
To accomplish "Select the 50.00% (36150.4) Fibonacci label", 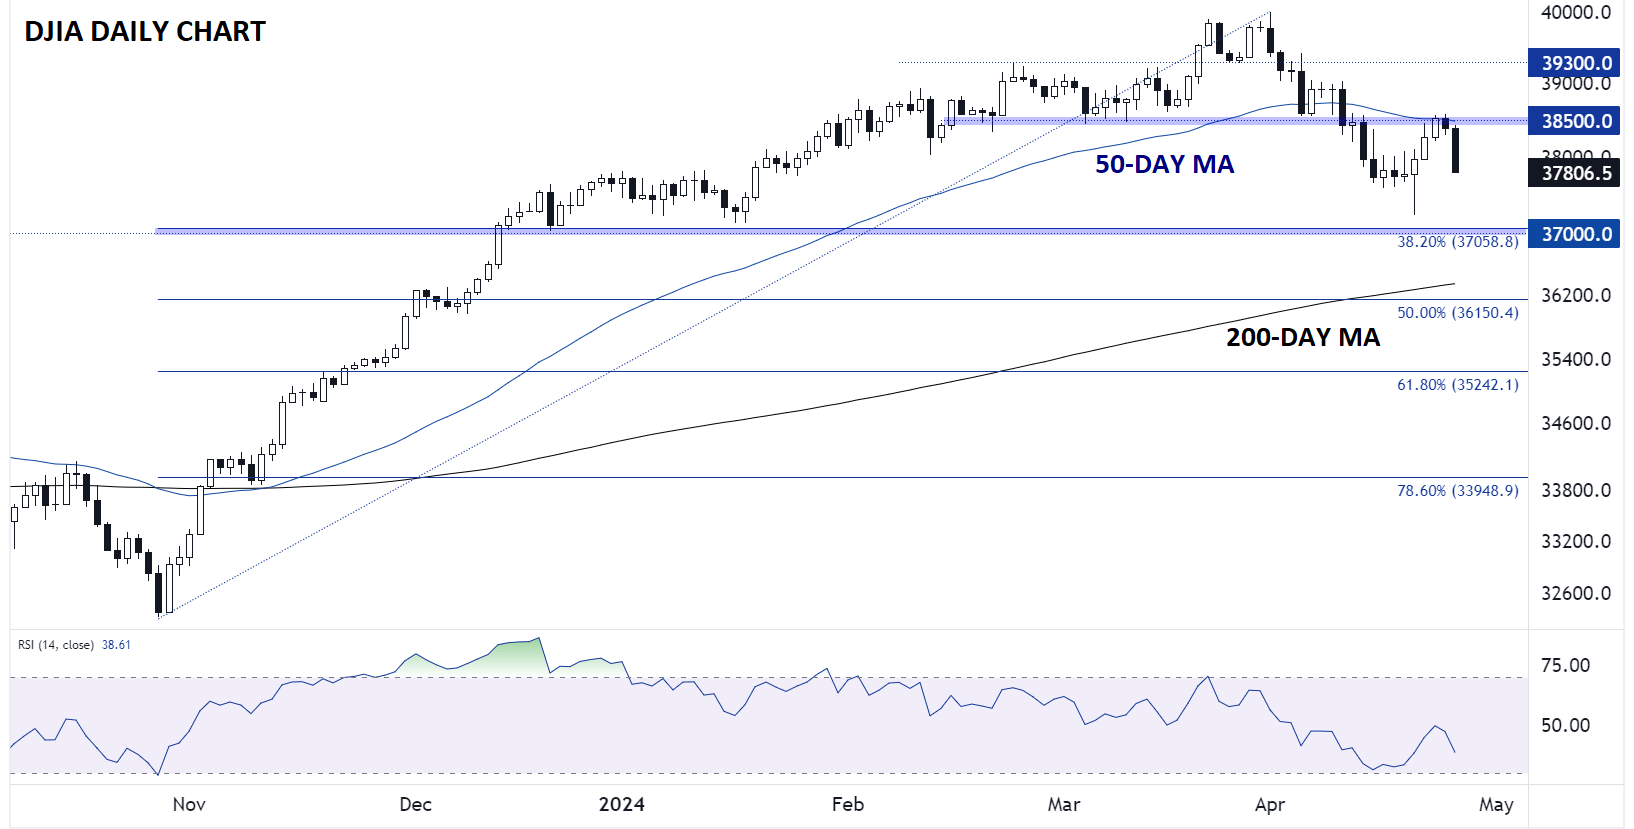I will (x=1457, y=313).
